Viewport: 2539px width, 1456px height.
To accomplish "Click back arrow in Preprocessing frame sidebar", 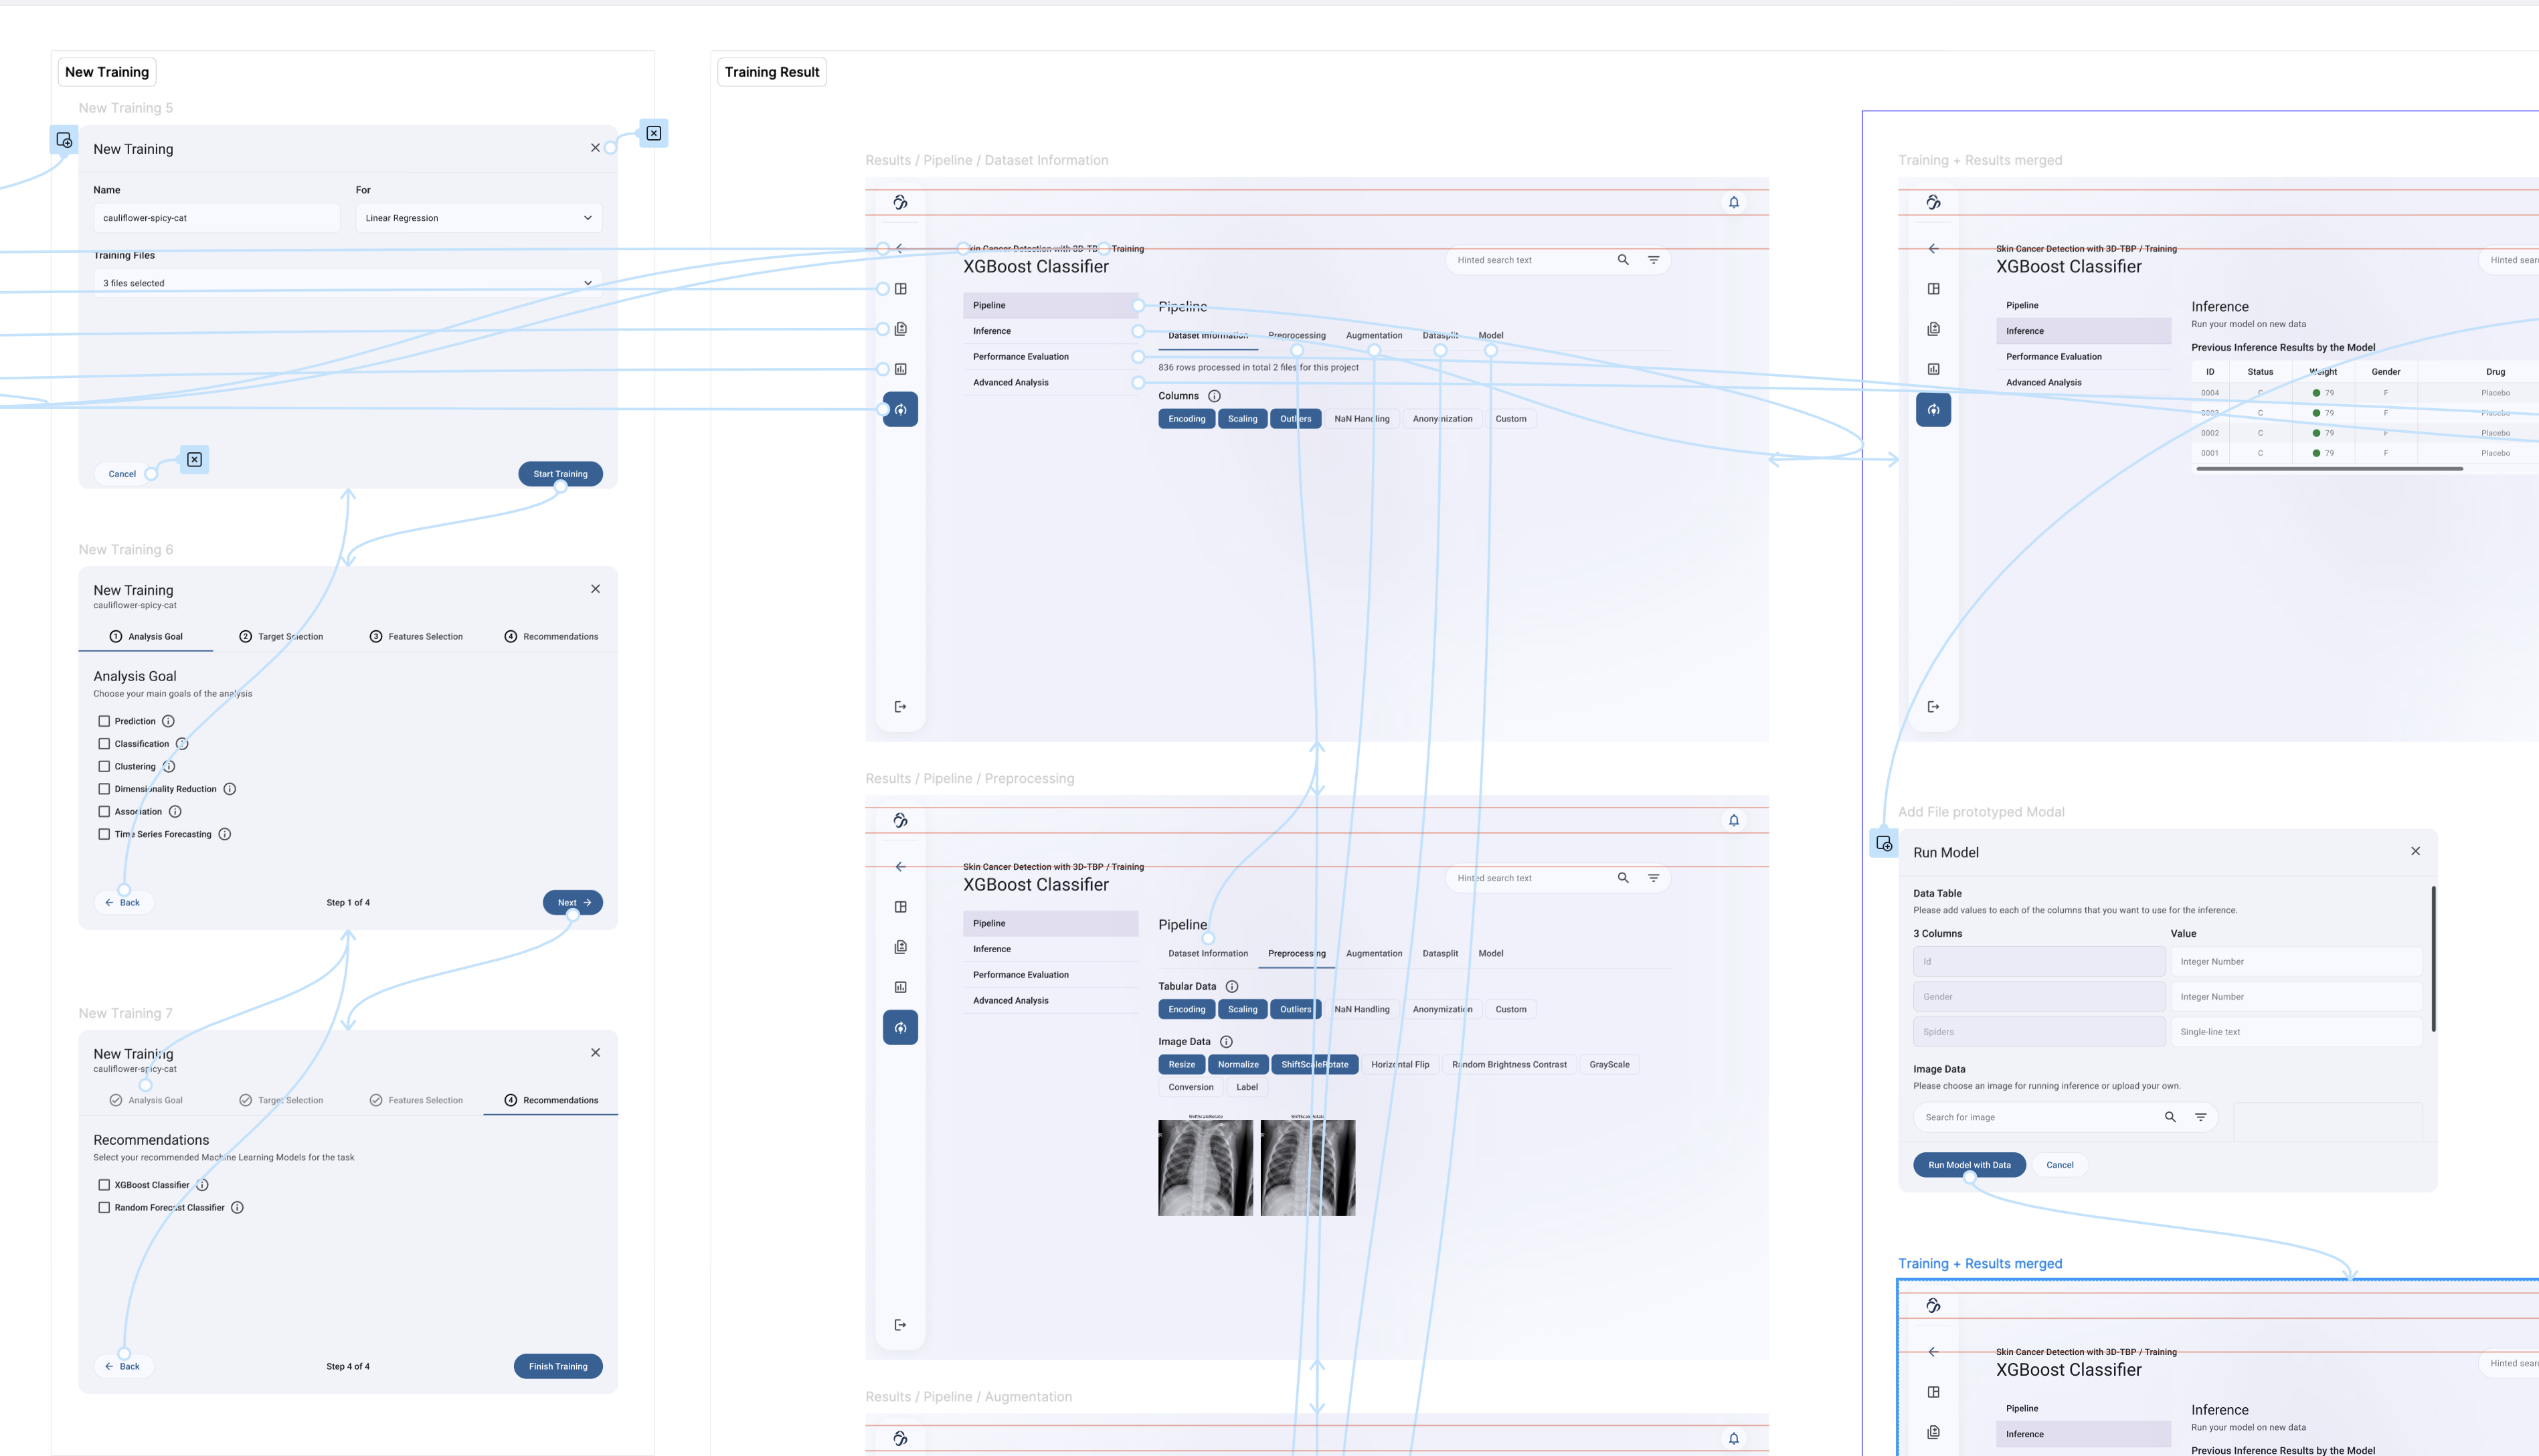I will (x=900, y=867).
